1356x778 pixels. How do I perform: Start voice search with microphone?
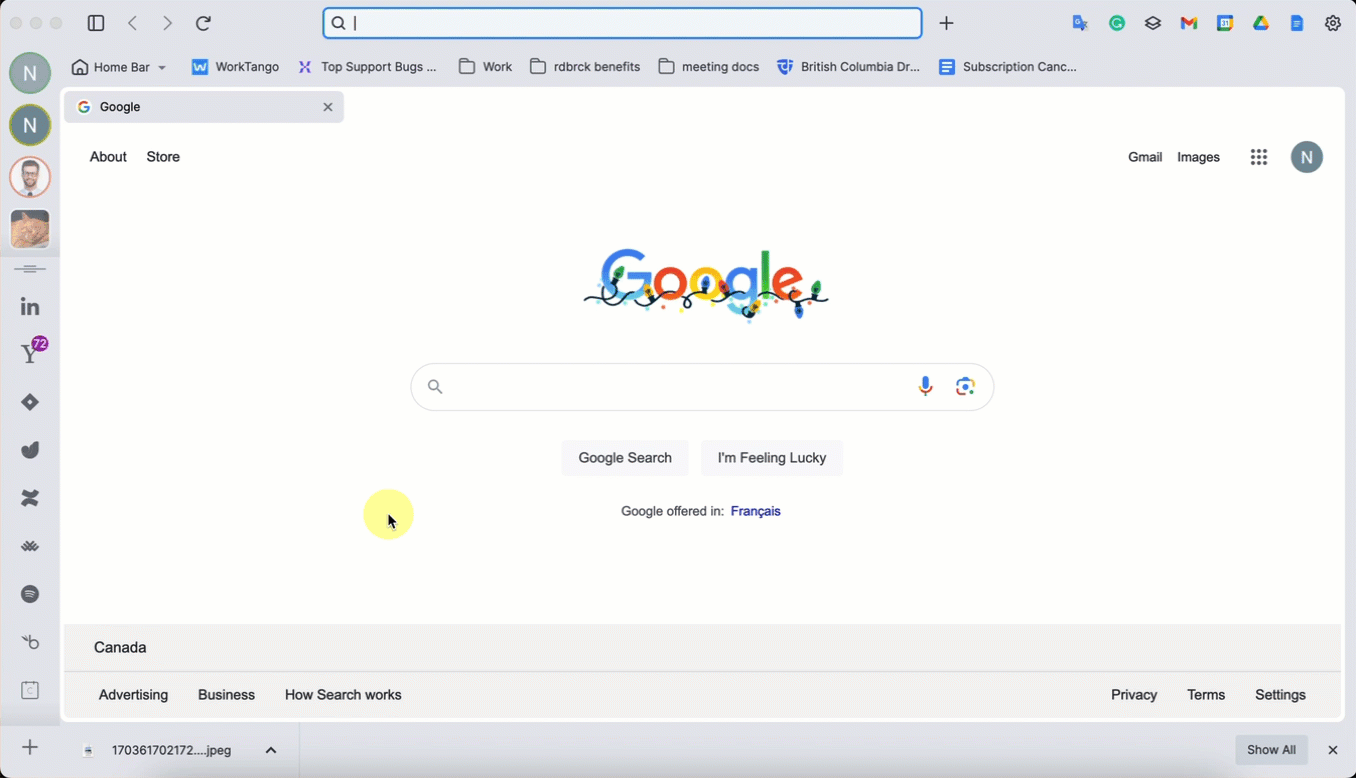[x=926, y=387]
